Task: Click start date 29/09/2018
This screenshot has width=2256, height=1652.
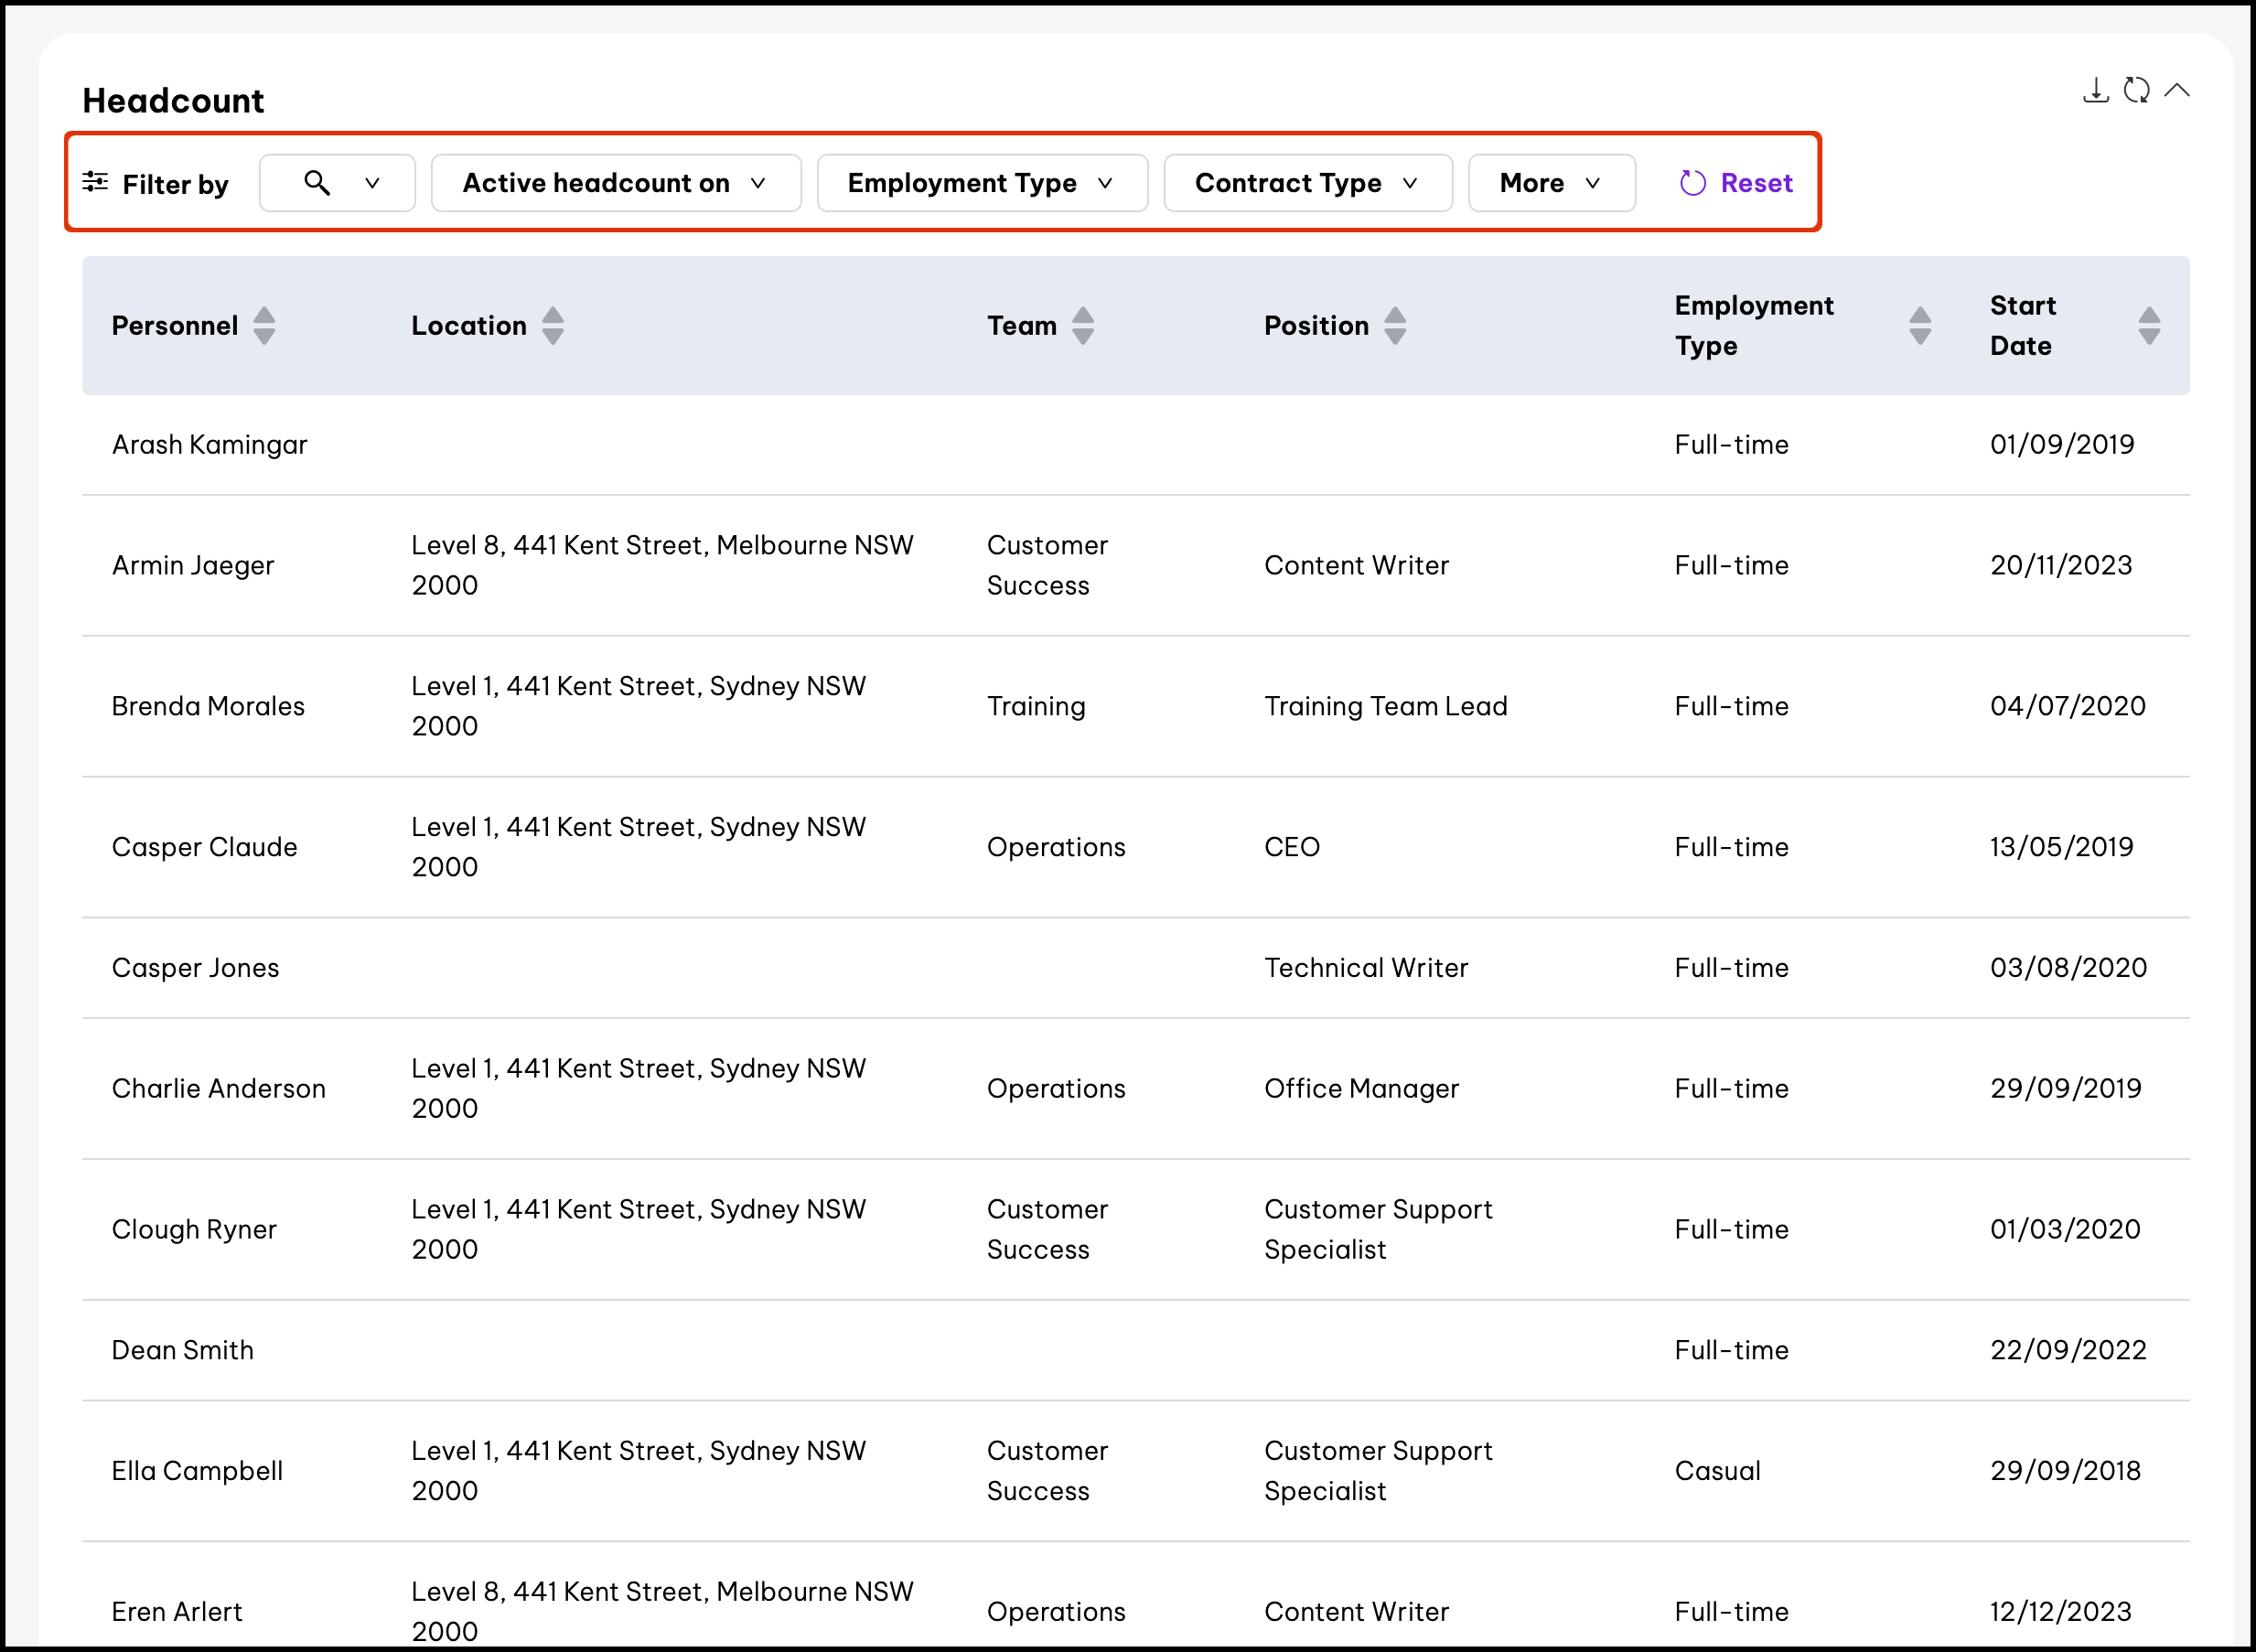Action: (2065, 1471)
